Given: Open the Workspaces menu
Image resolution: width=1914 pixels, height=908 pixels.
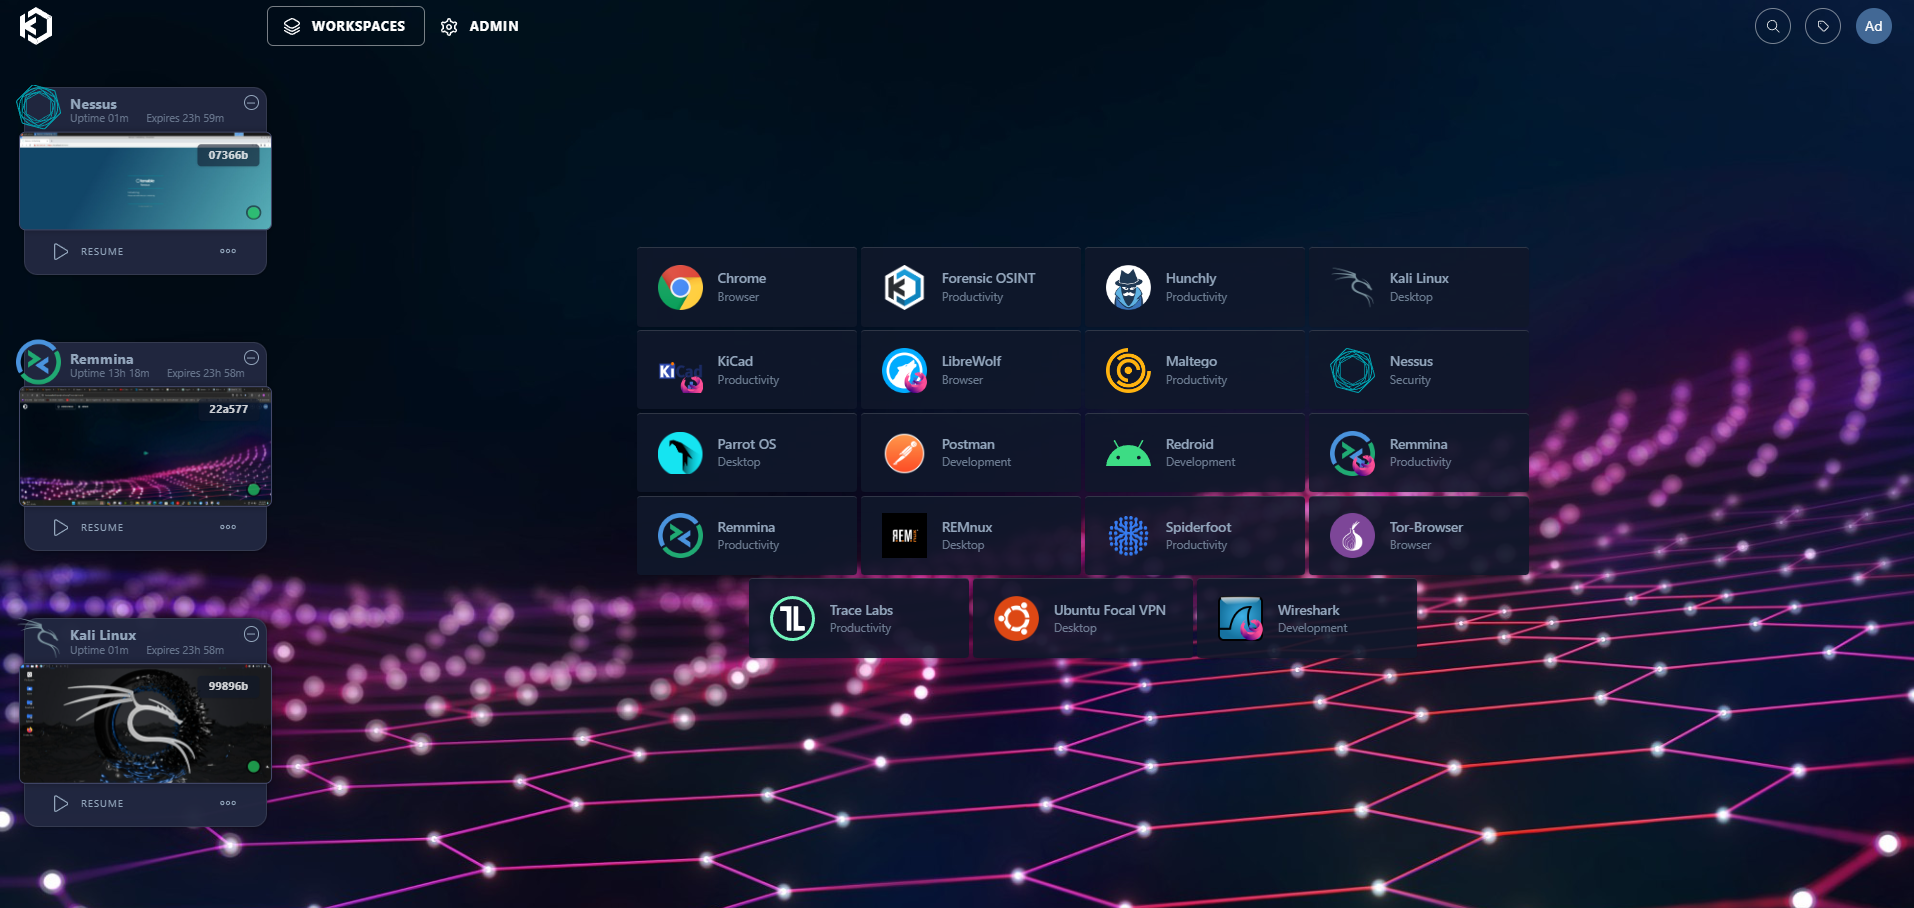Looking at the screenshot, I should coord(345,26).
